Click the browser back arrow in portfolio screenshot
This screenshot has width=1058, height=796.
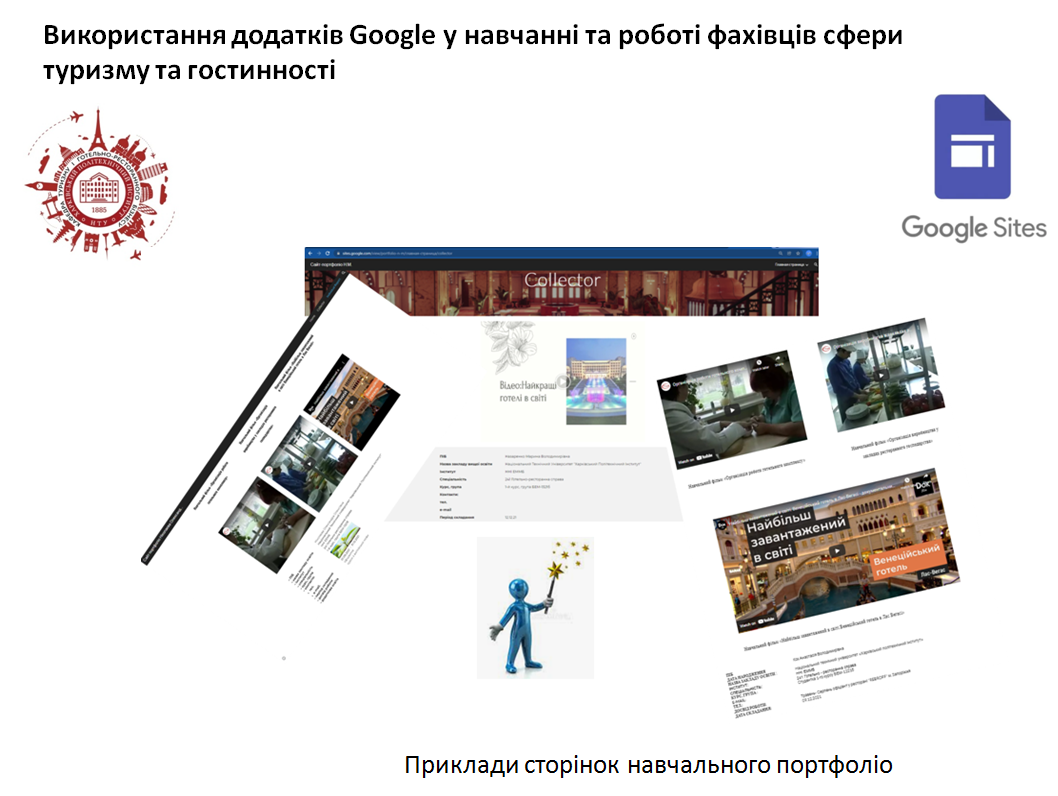tap(310, 254)
